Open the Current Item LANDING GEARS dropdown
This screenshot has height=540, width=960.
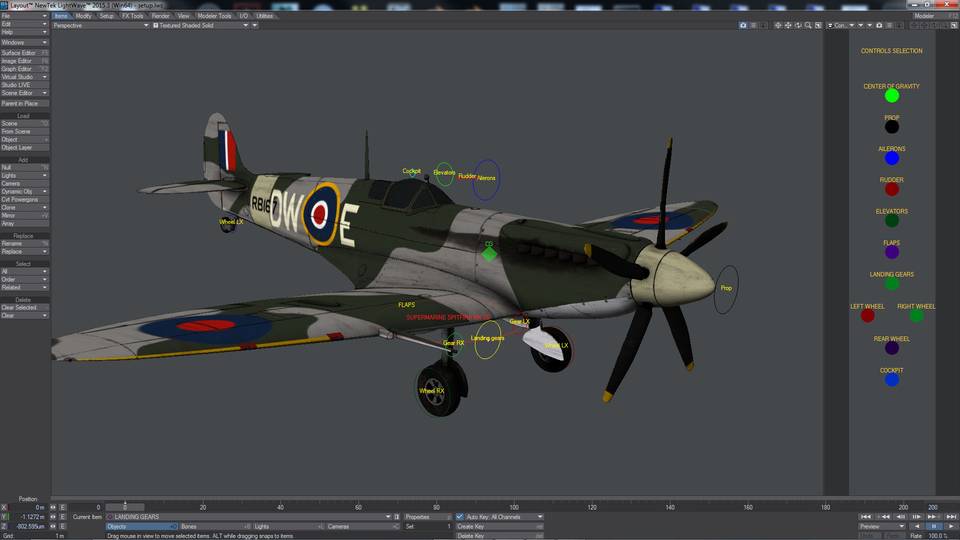(x=249, y=517)
